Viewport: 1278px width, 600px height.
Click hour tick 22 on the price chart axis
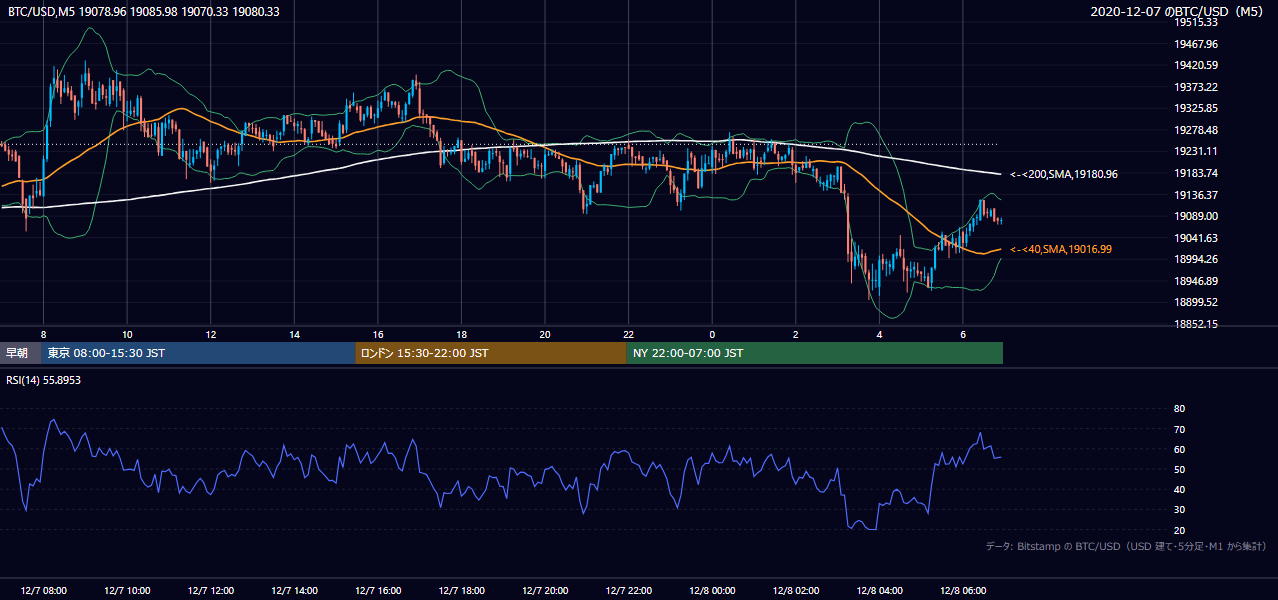(629, 334)
